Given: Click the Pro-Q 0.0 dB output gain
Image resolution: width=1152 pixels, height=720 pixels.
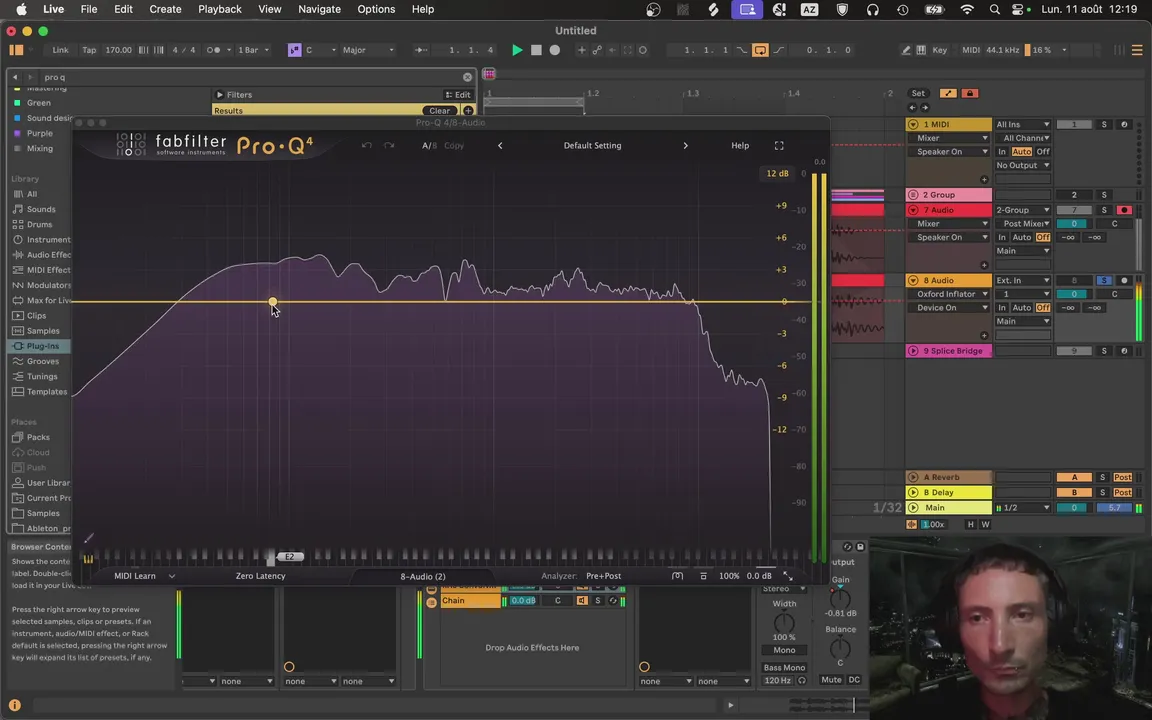Looking at the screenshot, I should [x=759, y=576].
